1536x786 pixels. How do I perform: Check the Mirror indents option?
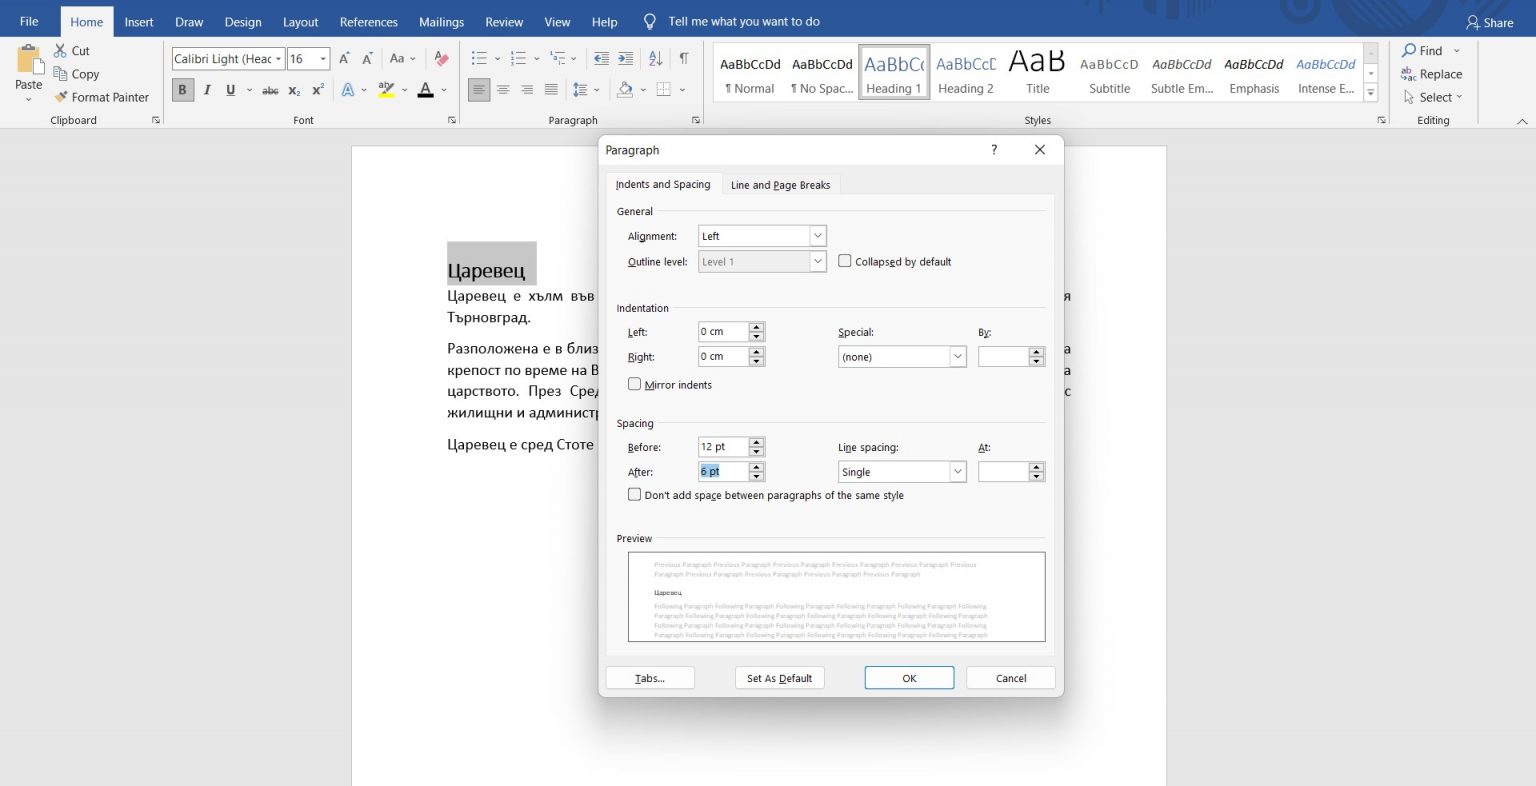click(x=634, y=384)
